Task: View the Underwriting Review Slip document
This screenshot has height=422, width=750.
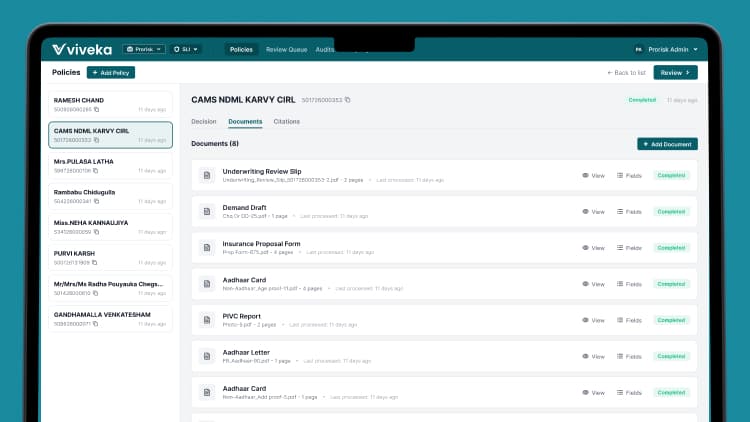Action: click(593, 176)
